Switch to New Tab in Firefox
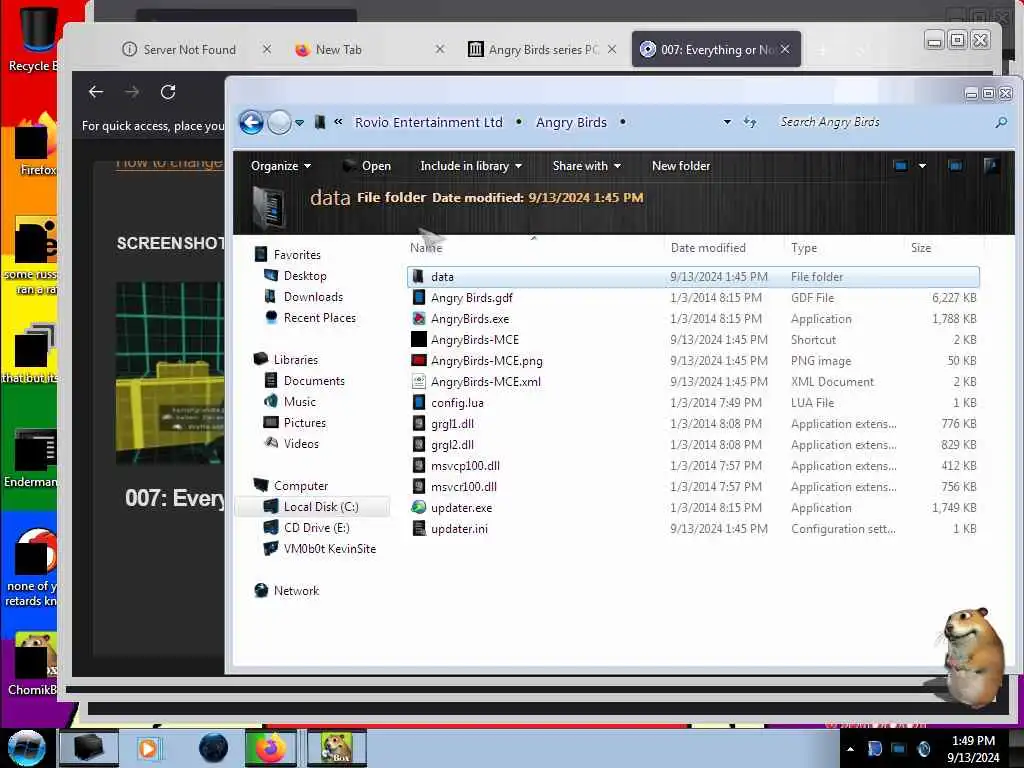Viewport: 1024px width, 768px height. [x=338, y=50]
